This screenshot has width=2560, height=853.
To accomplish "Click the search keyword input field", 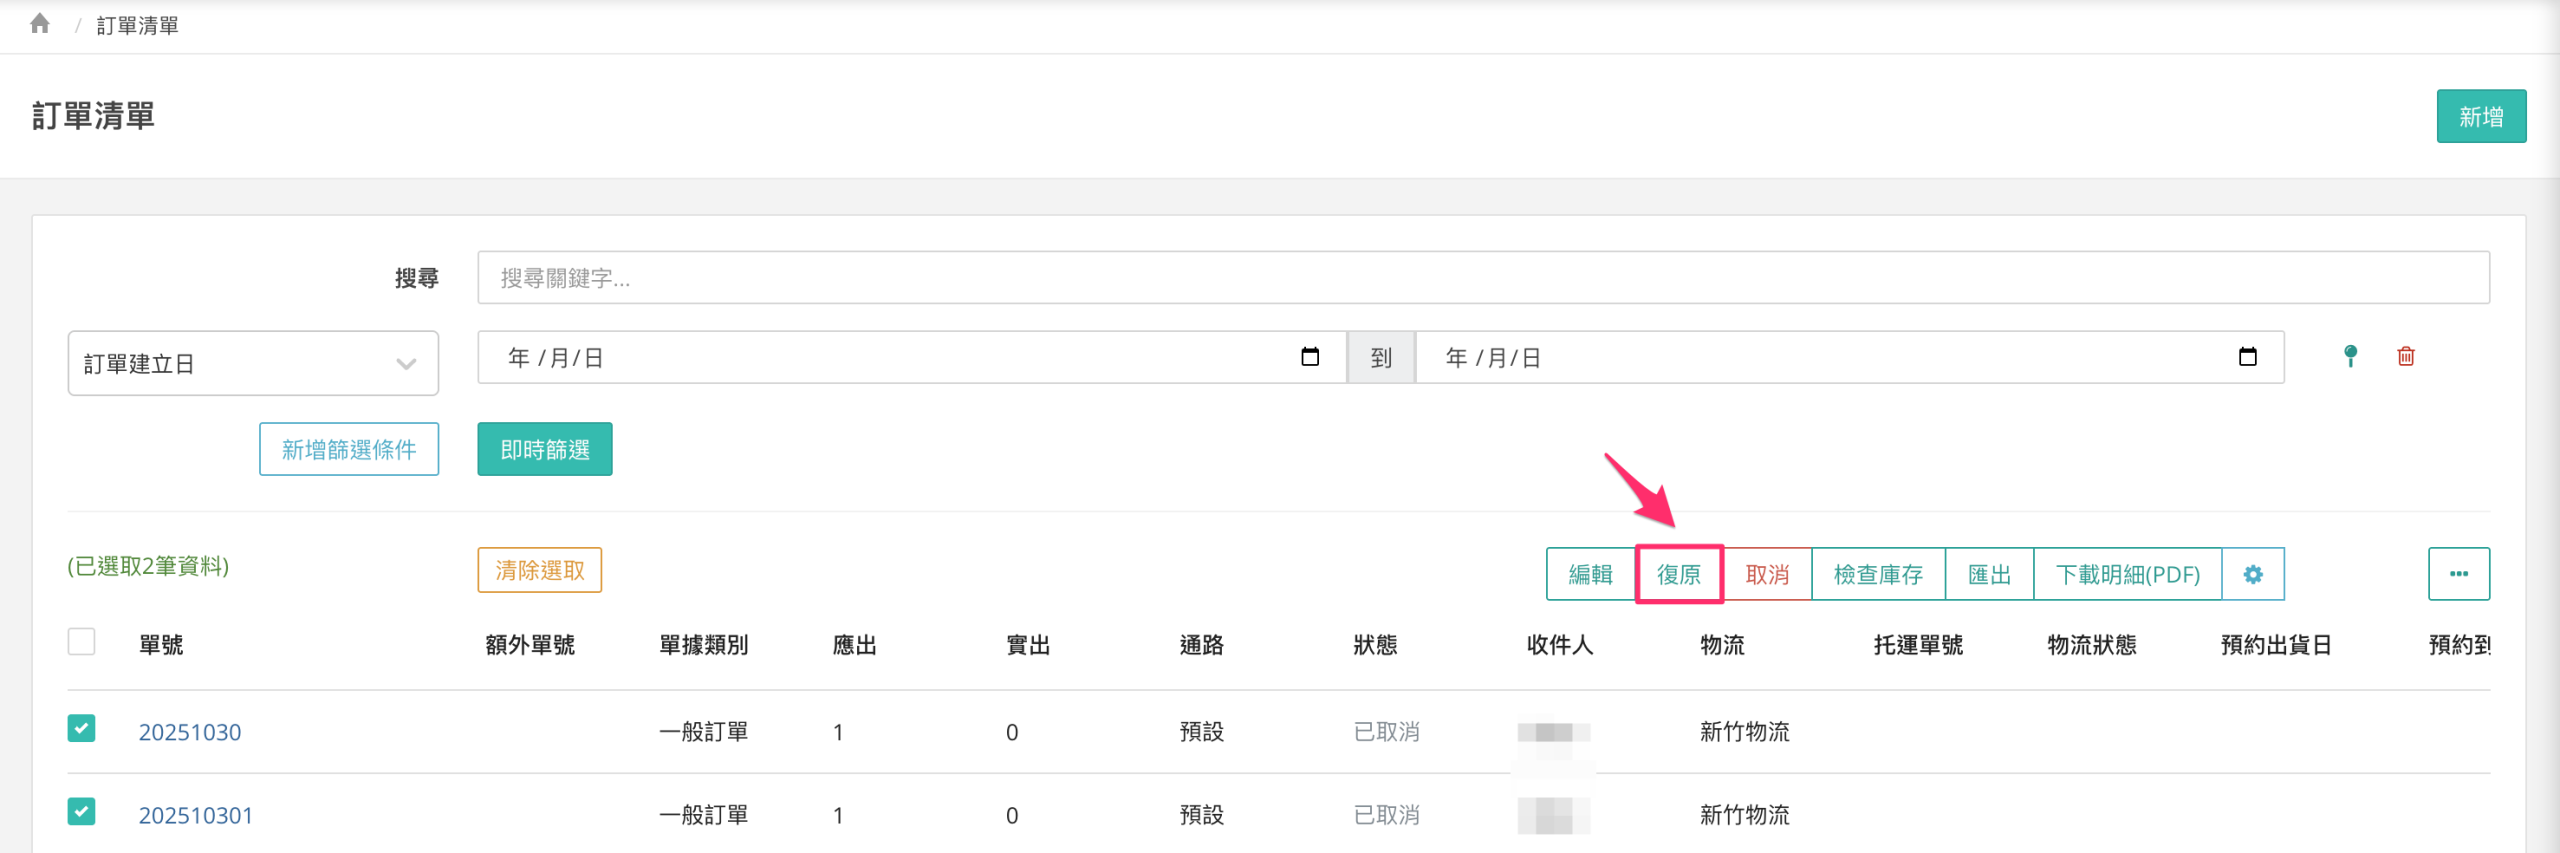I will point(1482,278).
